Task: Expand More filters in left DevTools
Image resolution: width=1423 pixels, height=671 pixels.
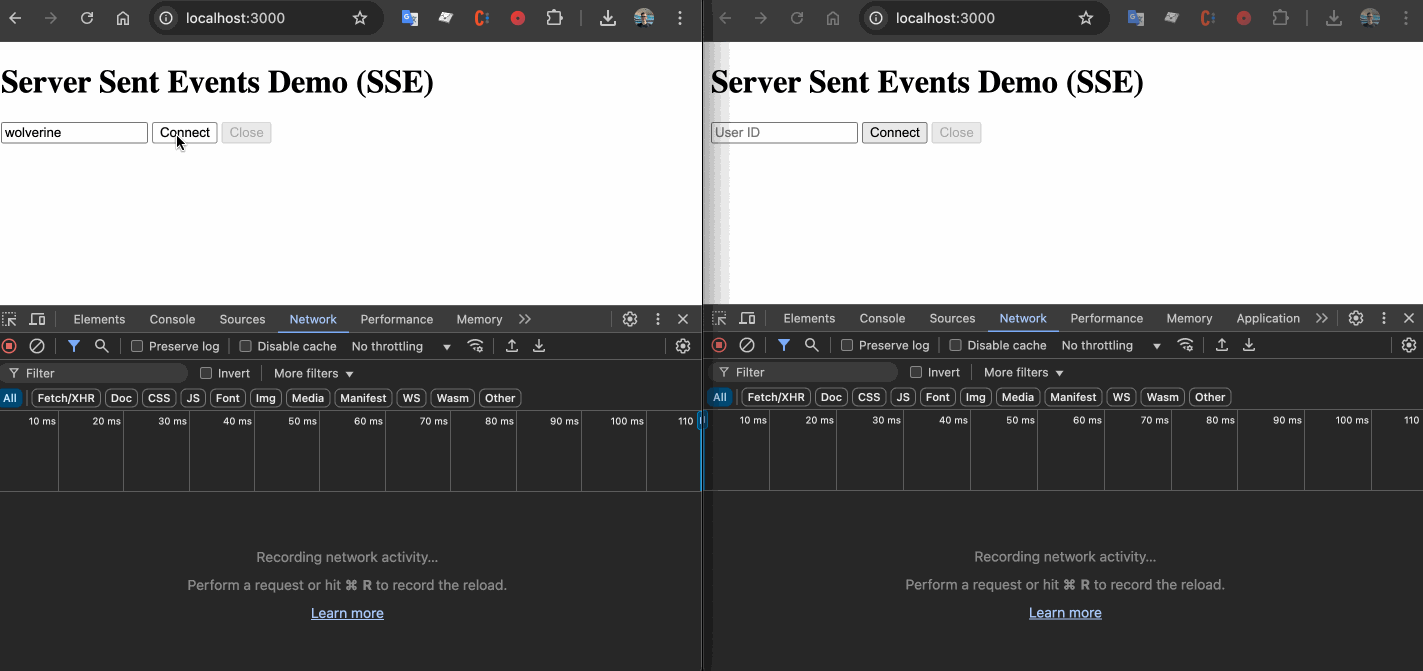Action: [x=314, y=373]
